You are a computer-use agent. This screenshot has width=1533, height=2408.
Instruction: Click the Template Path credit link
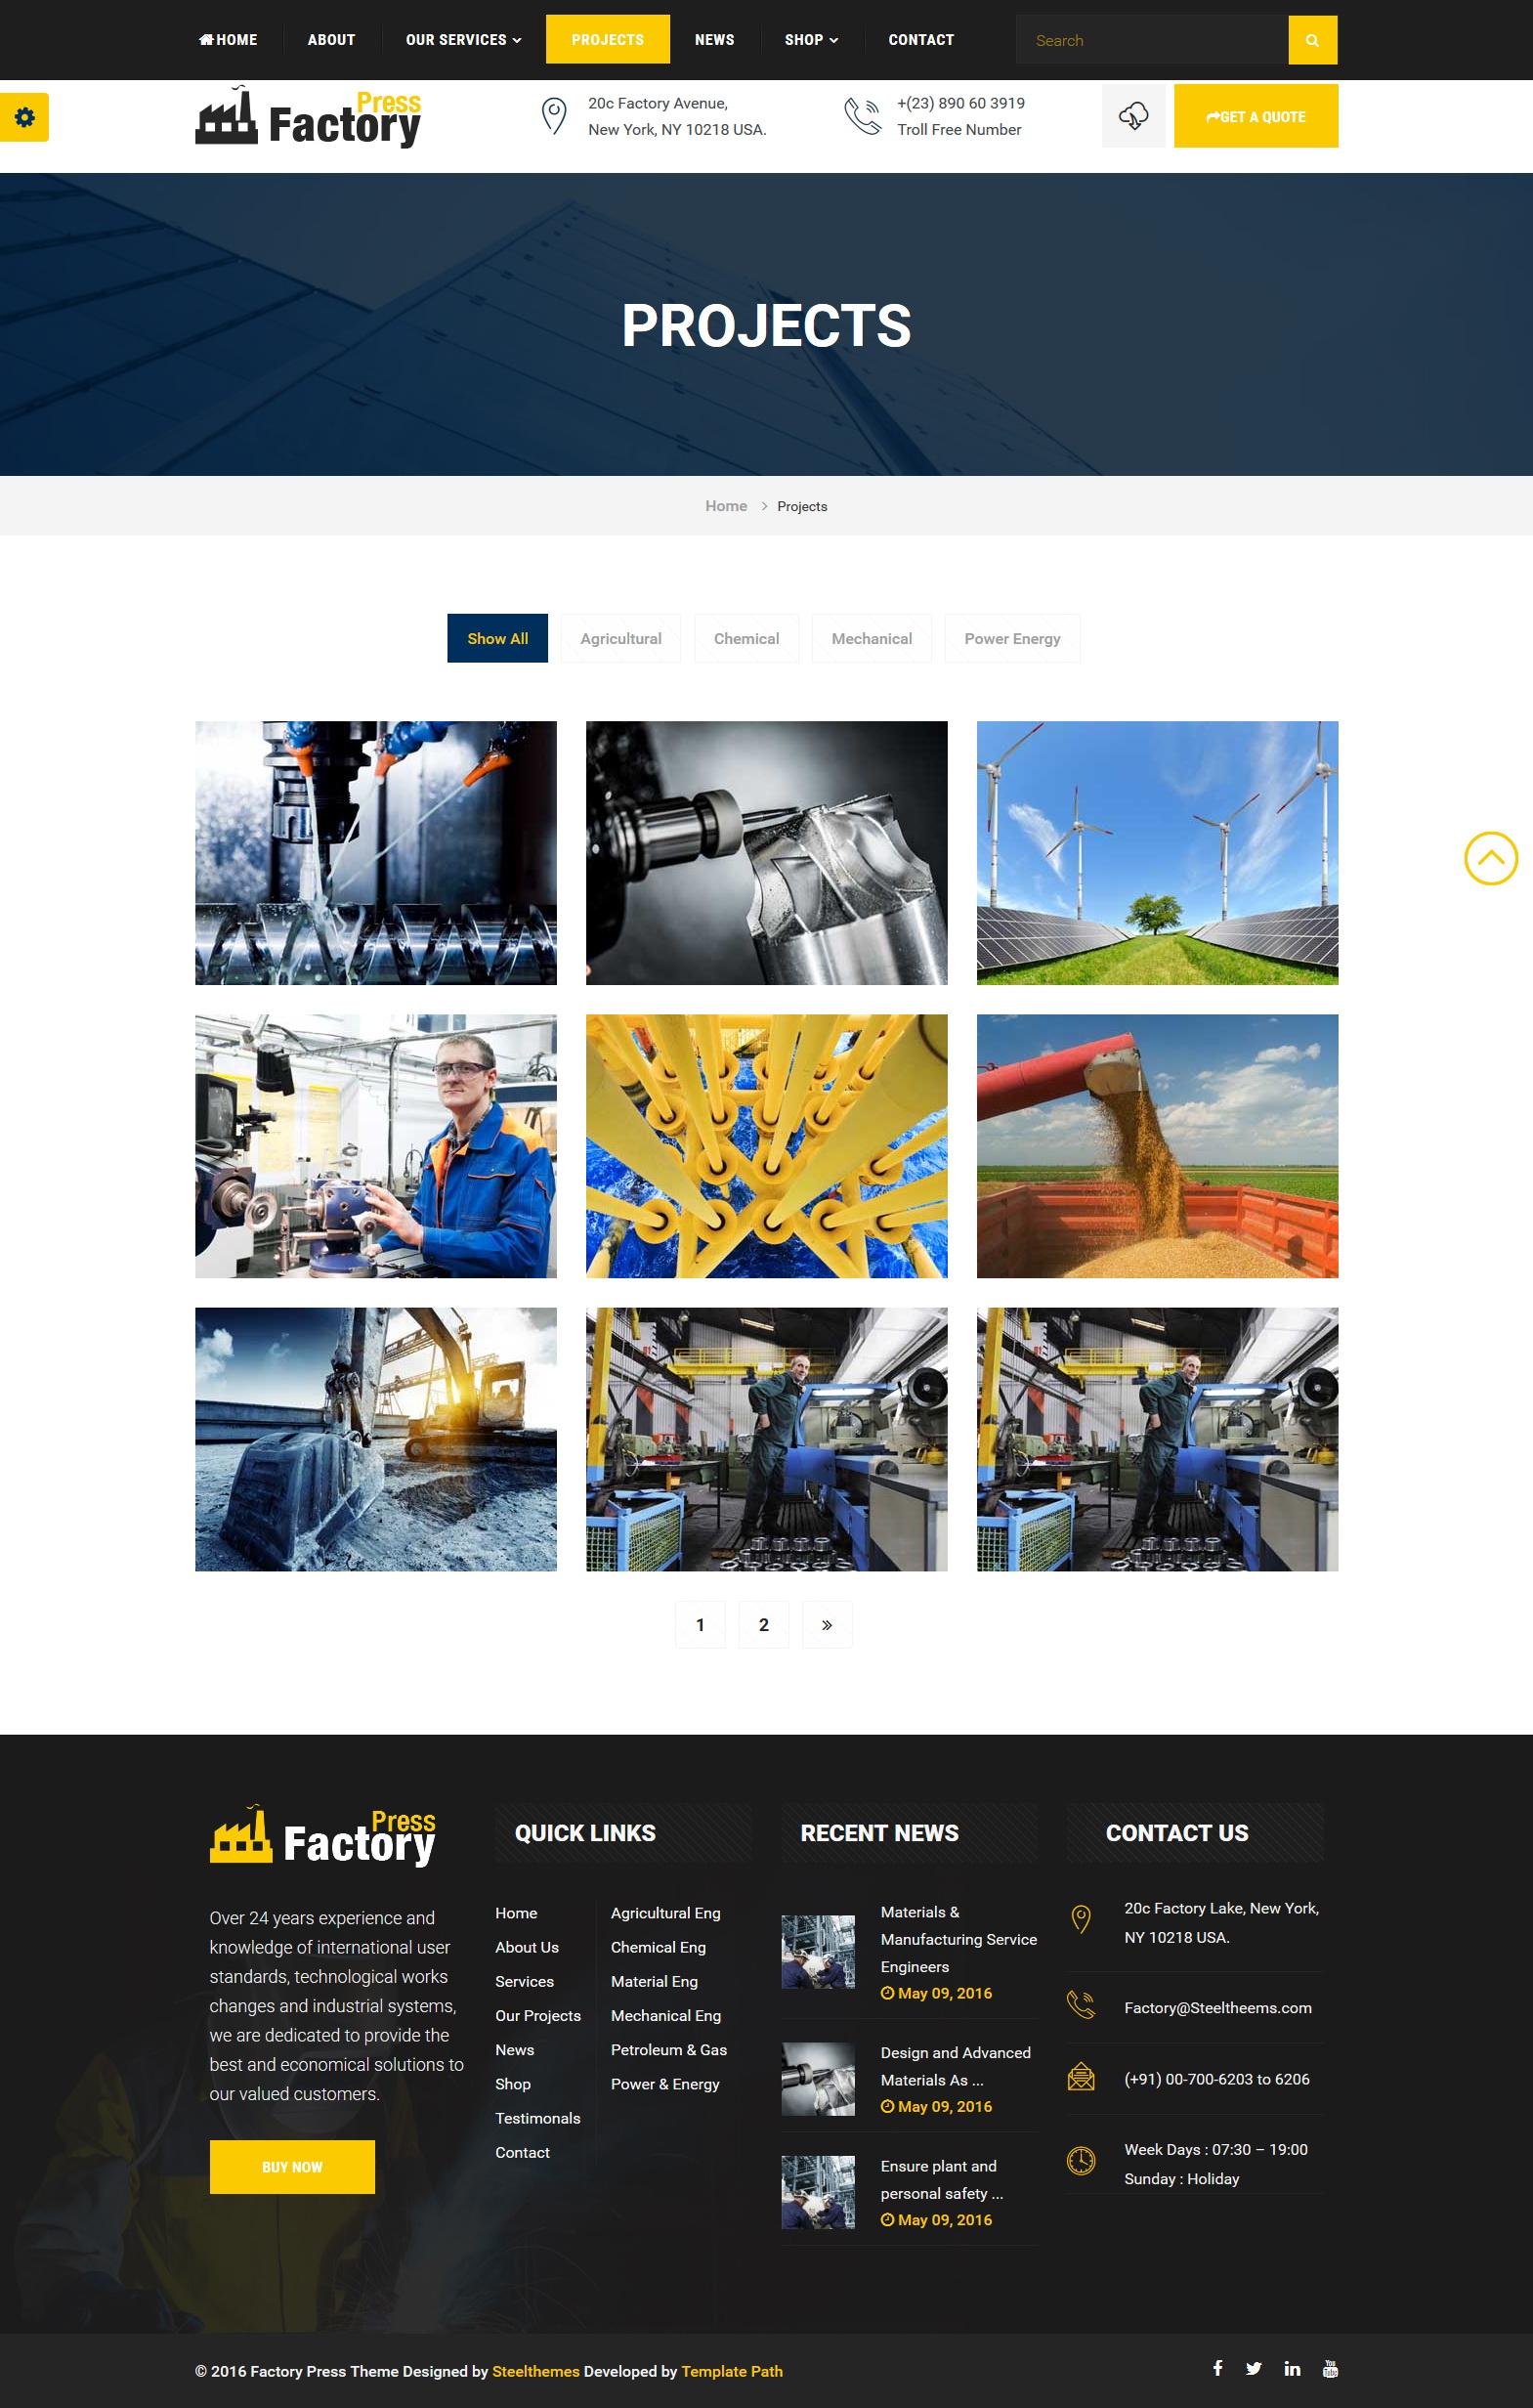[732, 2371]
